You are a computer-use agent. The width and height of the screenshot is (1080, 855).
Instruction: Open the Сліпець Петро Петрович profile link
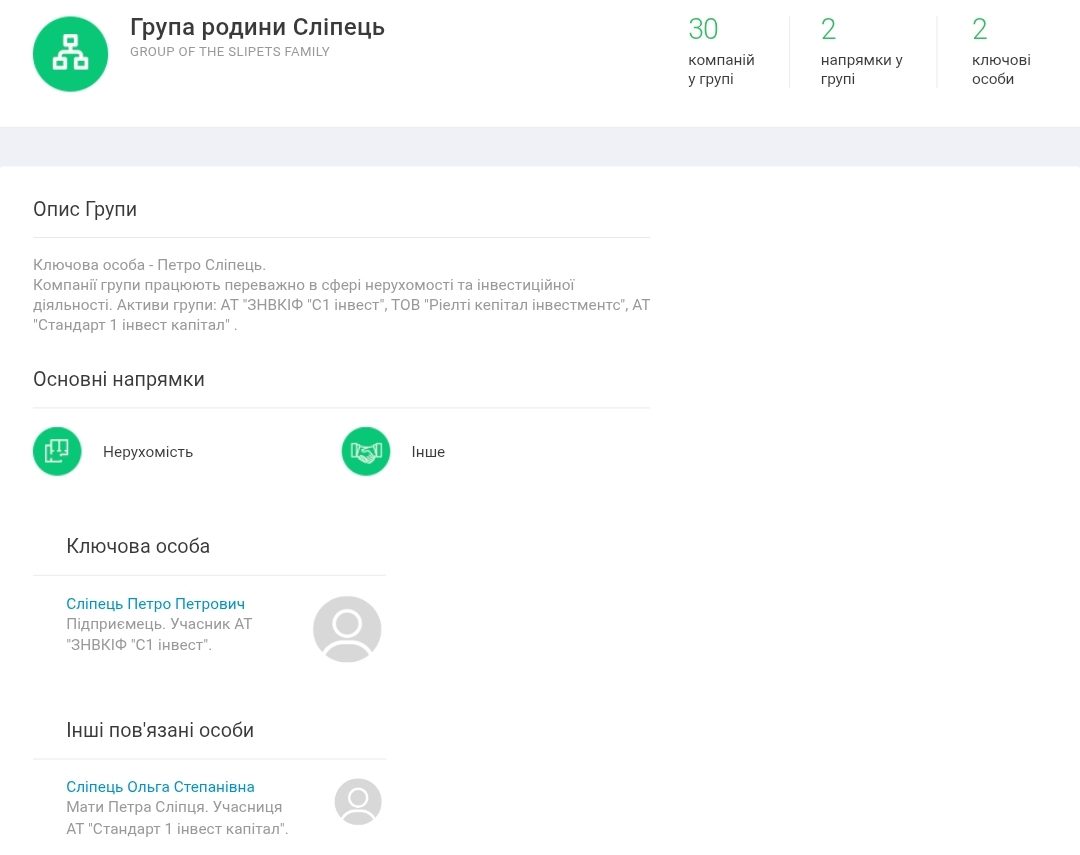(155, 604)
